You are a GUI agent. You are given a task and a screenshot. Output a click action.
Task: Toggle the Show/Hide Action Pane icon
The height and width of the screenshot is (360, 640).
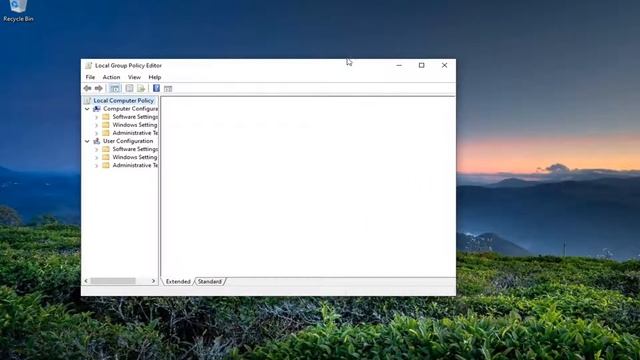[x=168, y=89]
